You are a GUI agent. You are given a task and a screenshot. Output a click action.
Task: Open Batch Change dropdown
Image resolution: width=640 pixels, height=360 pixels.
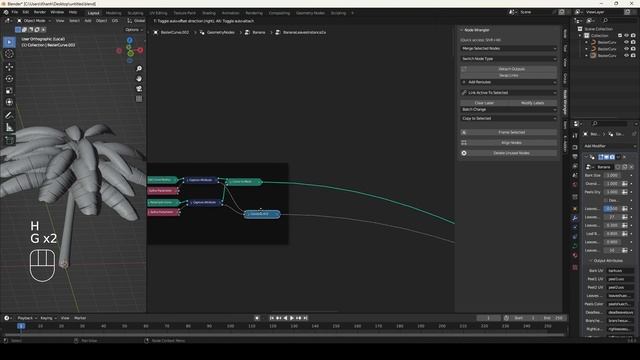click(x=509, y=109)
